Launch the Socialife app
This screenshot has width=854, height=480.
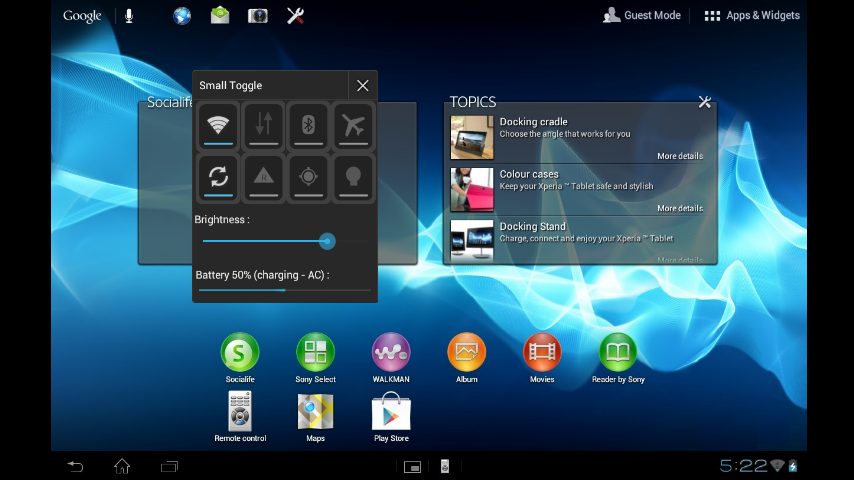[239, 353]
